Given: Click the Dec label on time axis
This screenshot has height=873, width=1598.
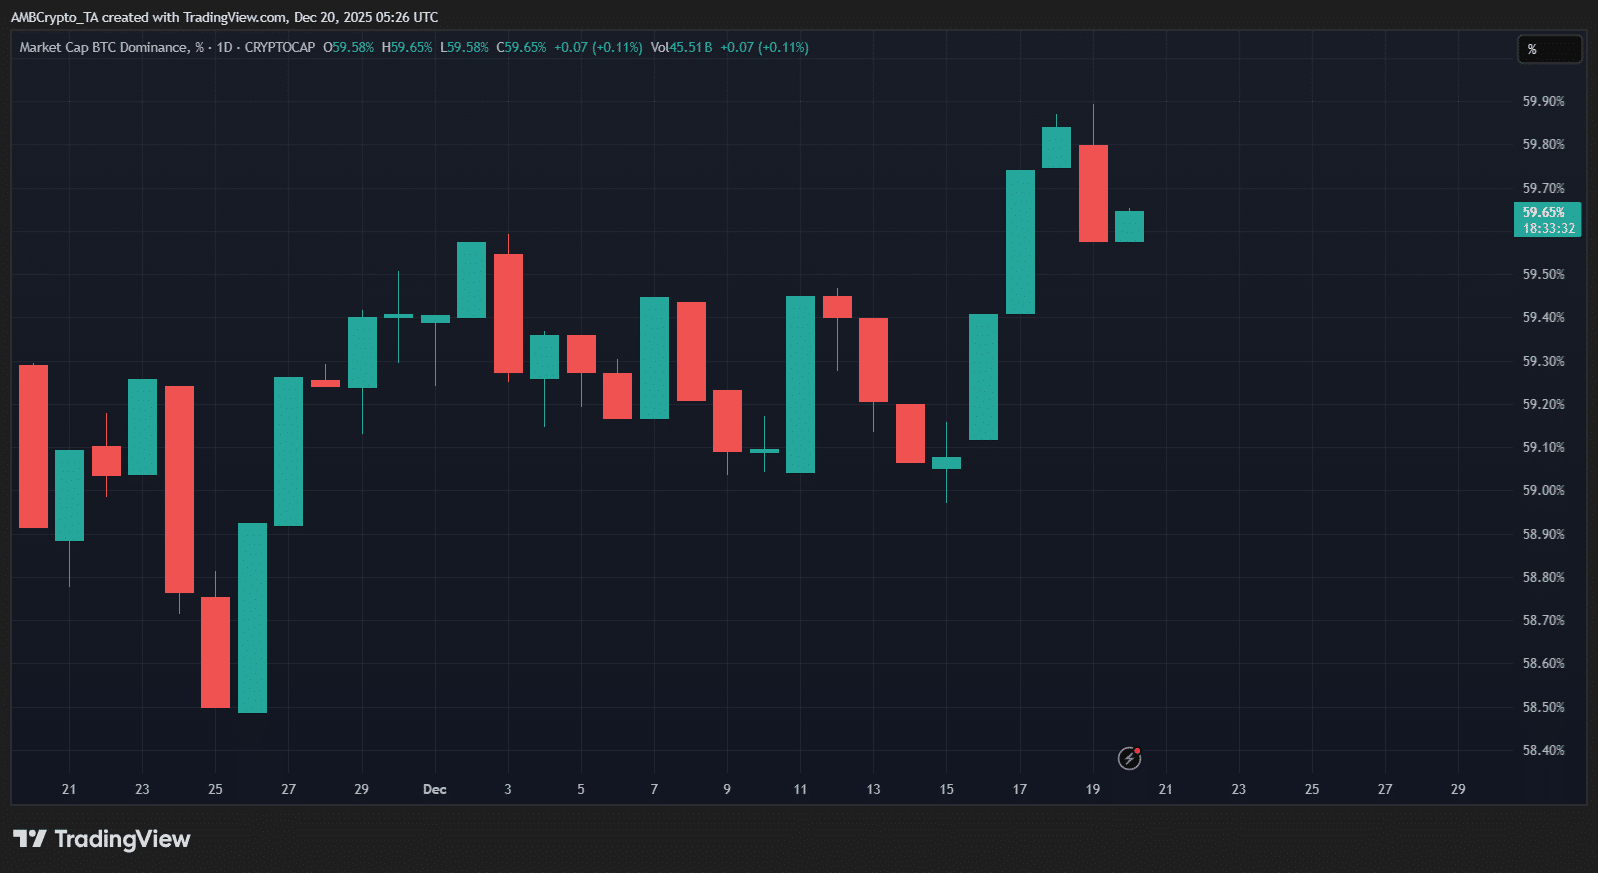Looking at the screenshot, I should coord(434,789).
